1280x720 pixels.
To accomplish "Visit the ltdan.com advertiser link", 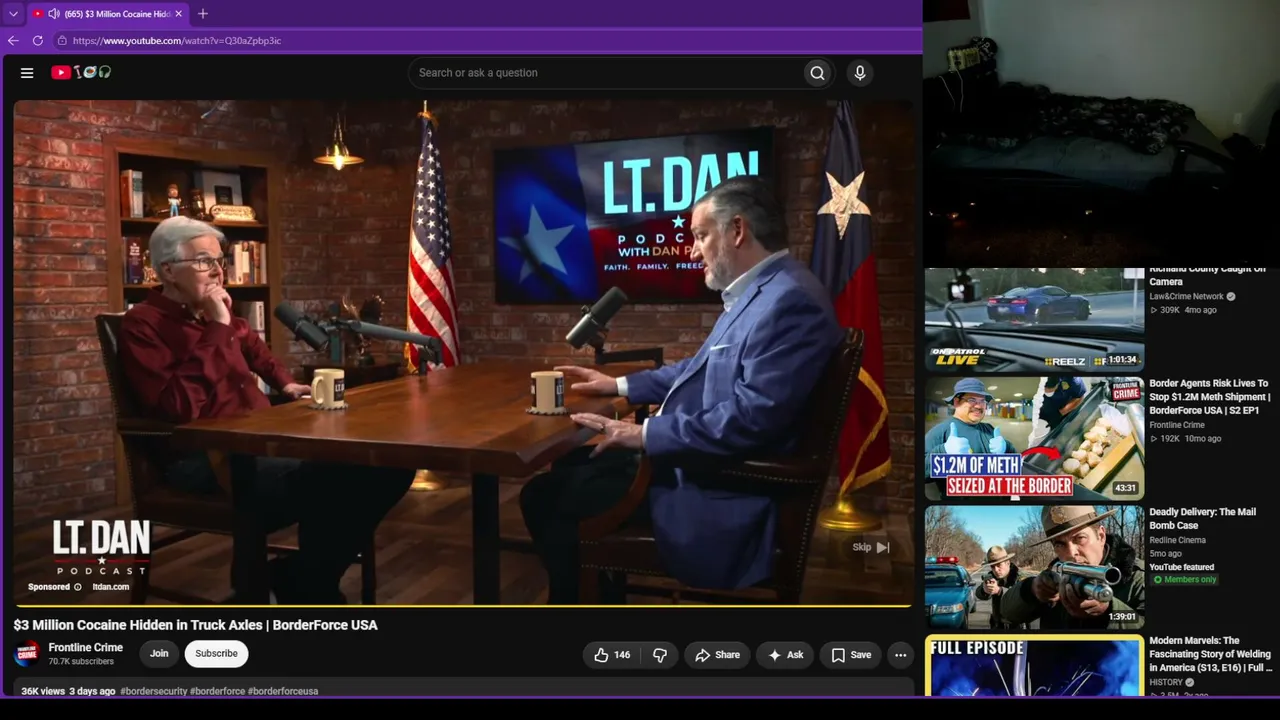I will [111, 587].
